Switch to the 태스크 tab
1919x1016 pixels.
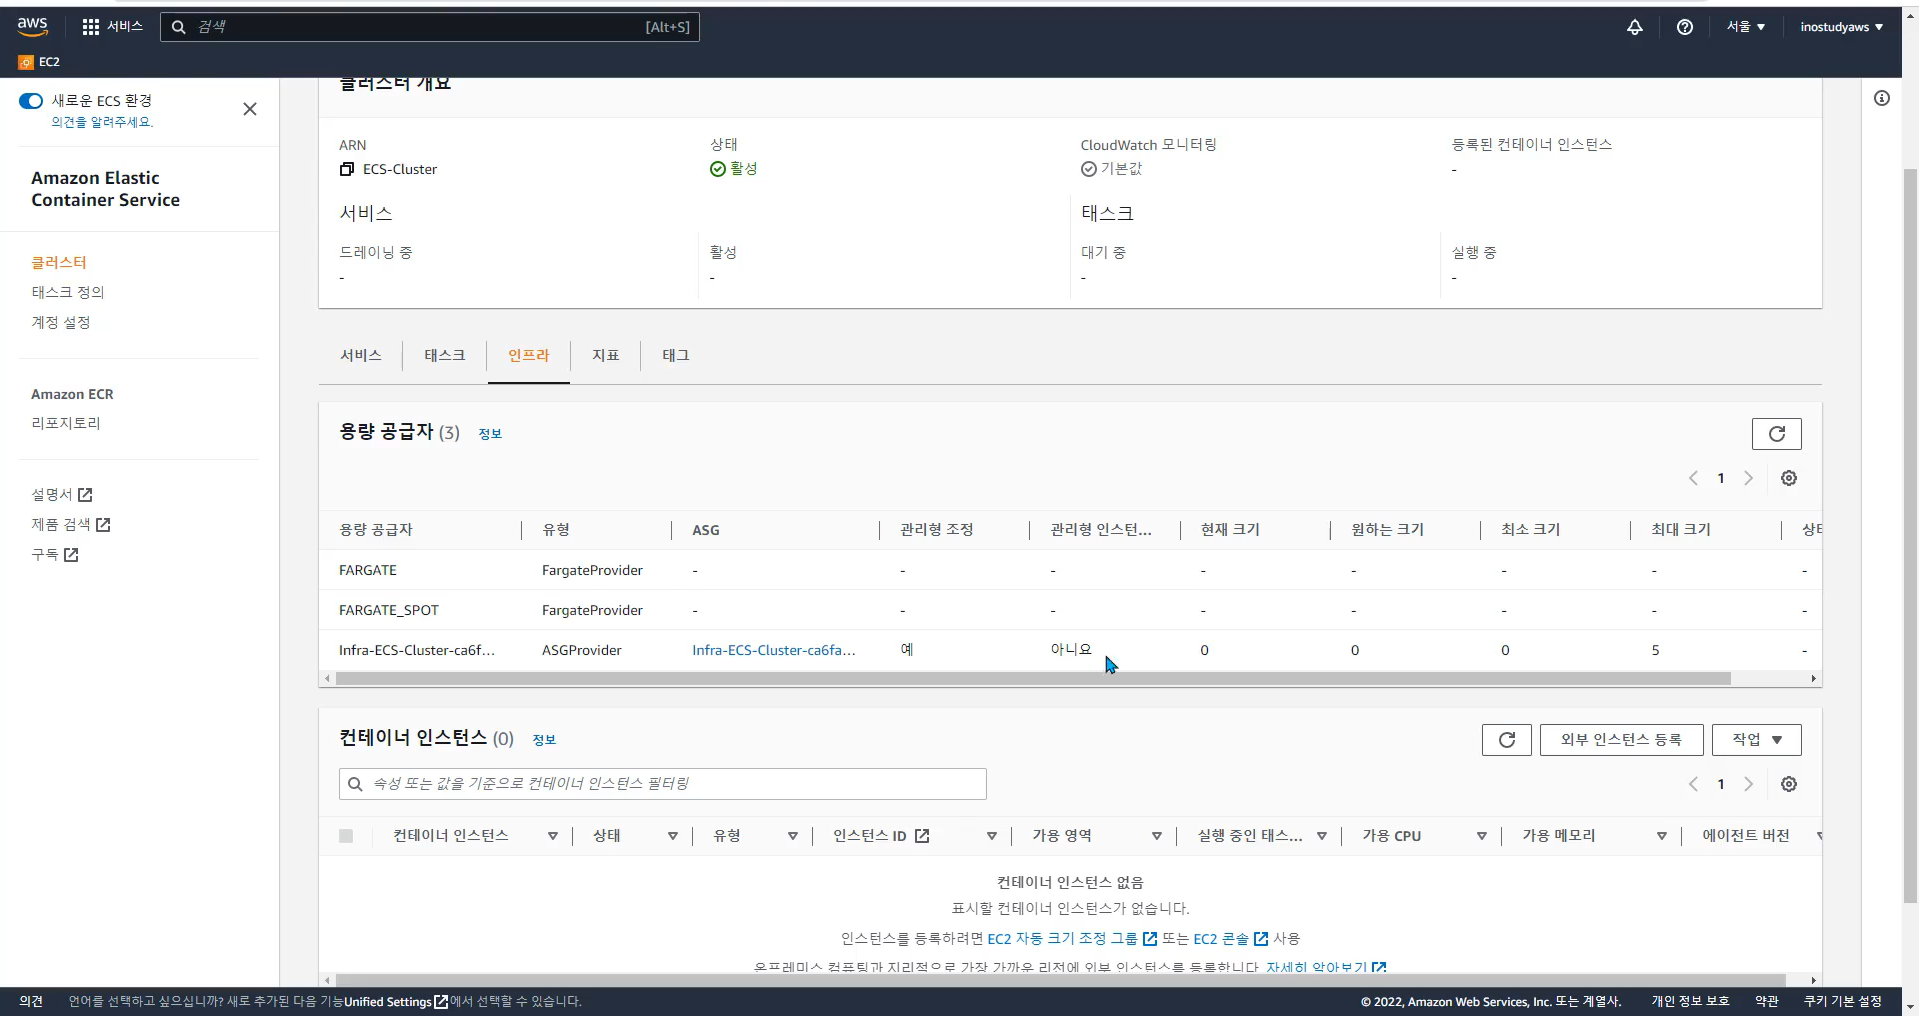pyautogui.click(x=444, y=355)
